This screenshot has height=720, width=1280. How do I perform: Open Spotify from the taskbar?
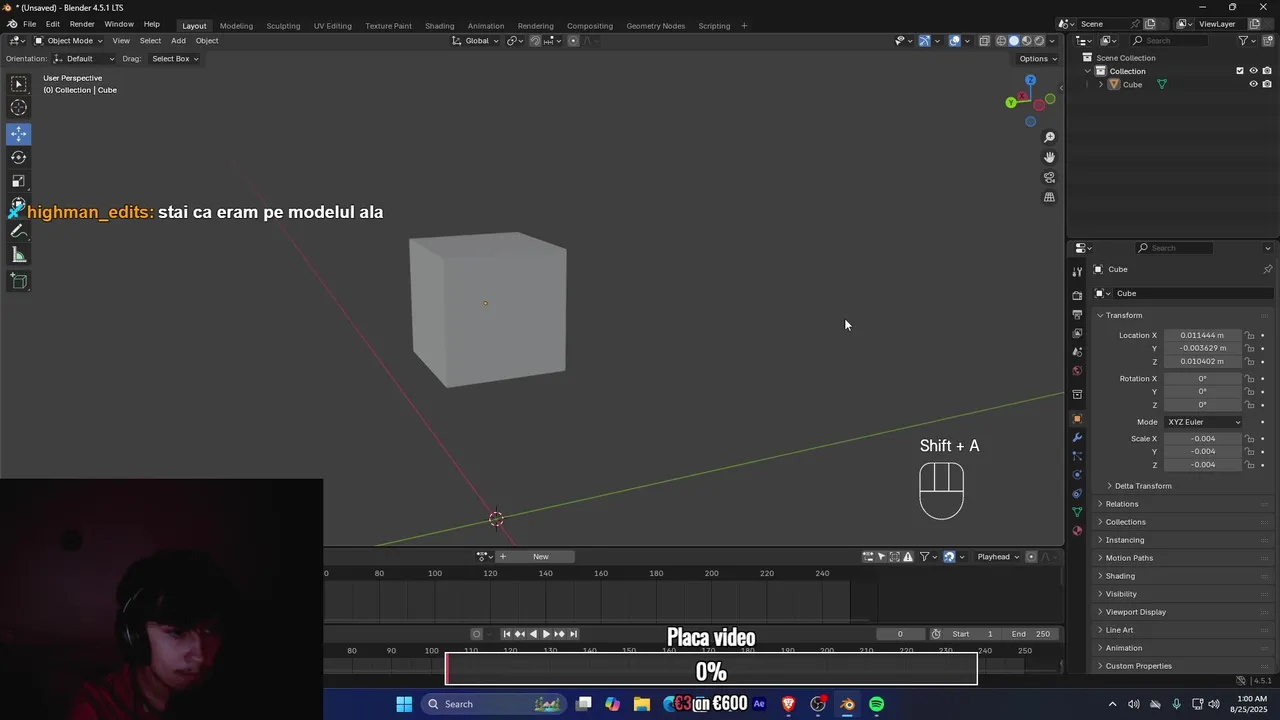[x=876, y=704]
